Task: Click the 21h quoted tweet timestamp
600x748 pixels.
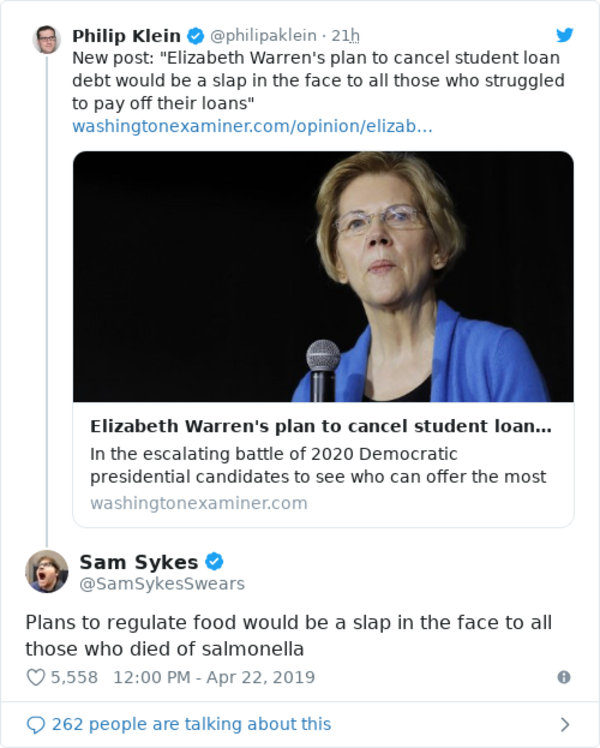Action: tap(346, 36)
